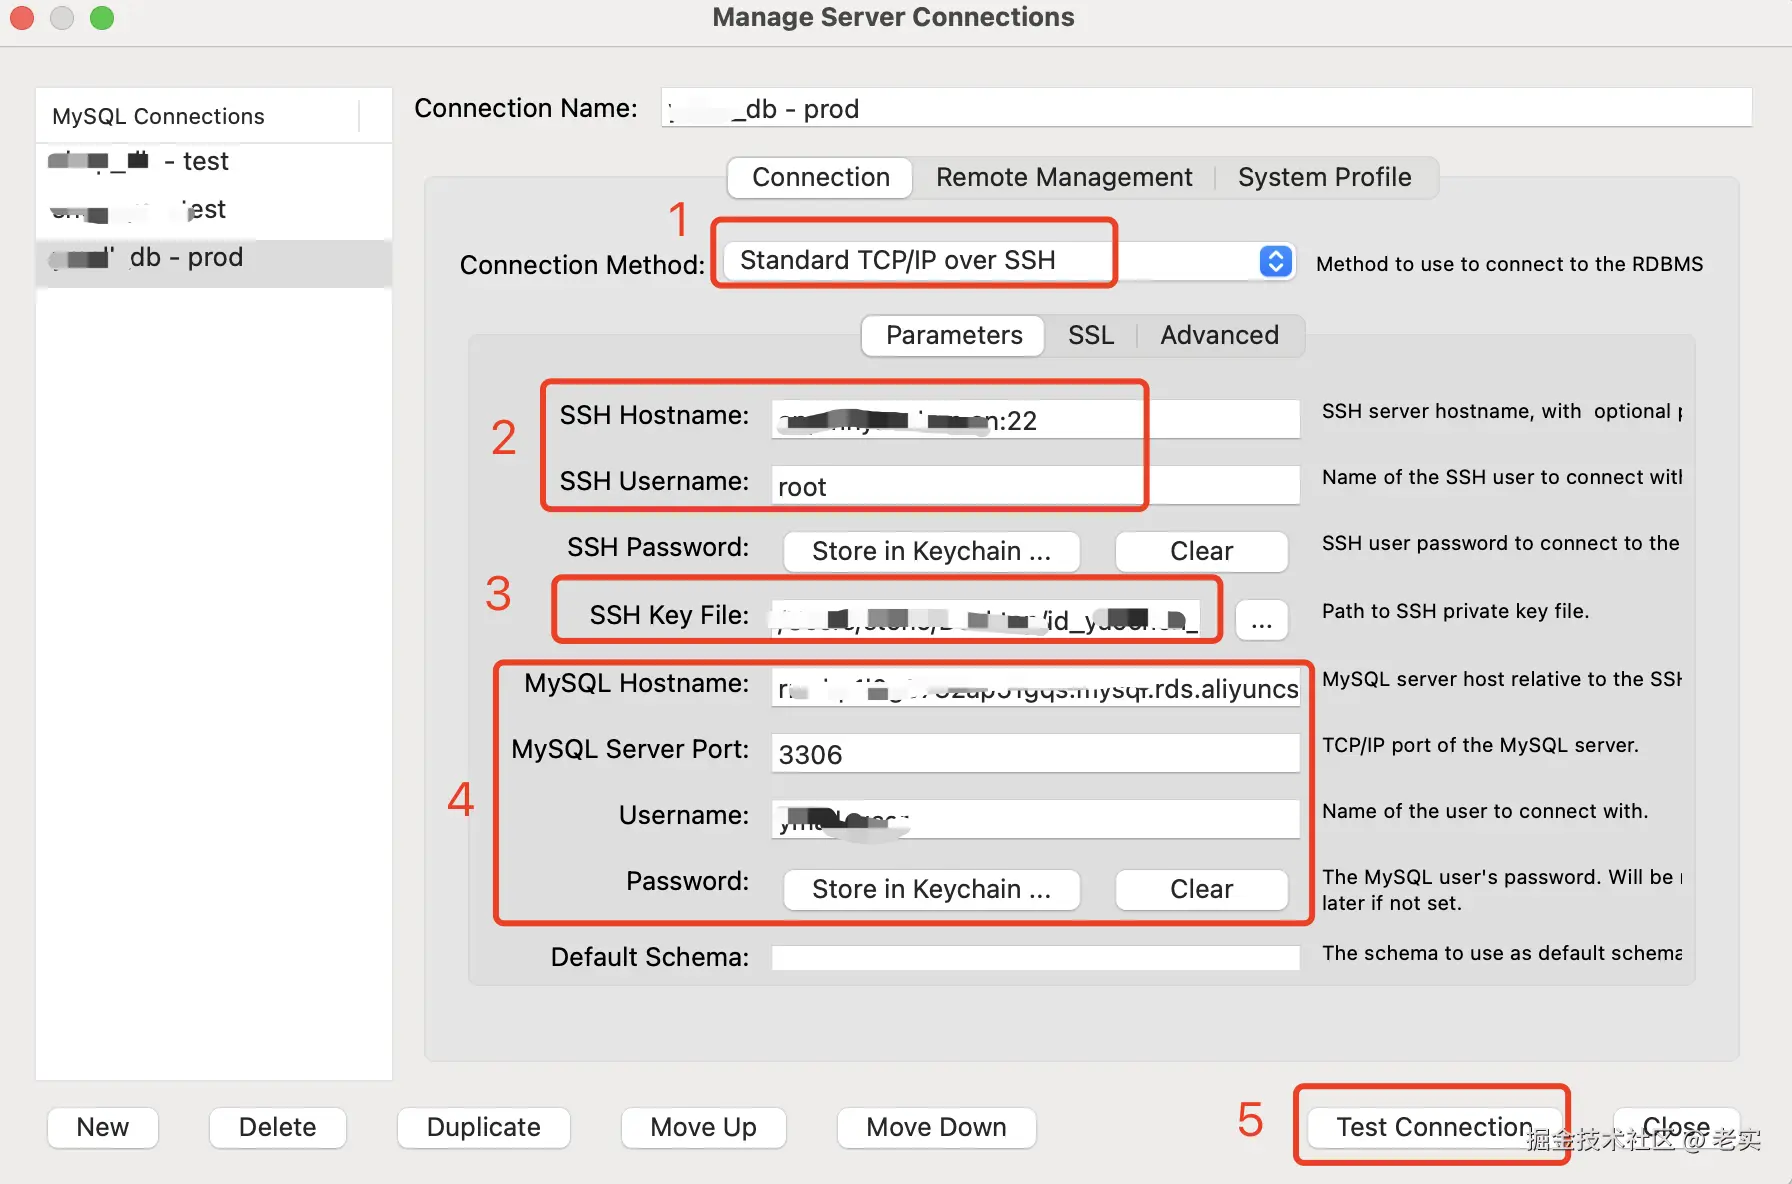Select the SSL tab
The image size is (1792, 1184).
(x=1090, y=335)
